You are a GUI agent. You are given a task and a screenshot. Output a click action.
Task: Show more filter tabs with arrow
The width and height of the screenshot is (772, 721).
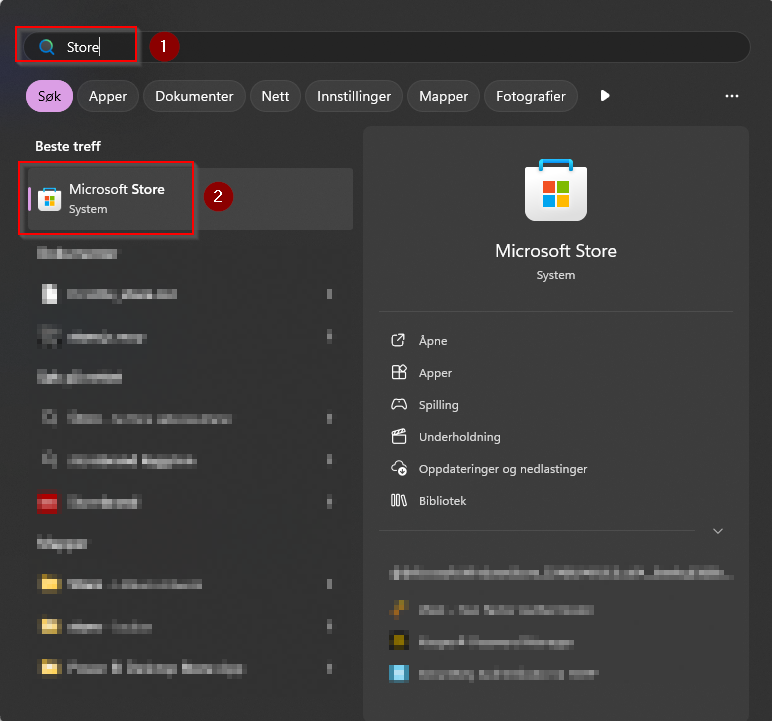(605, 96)
